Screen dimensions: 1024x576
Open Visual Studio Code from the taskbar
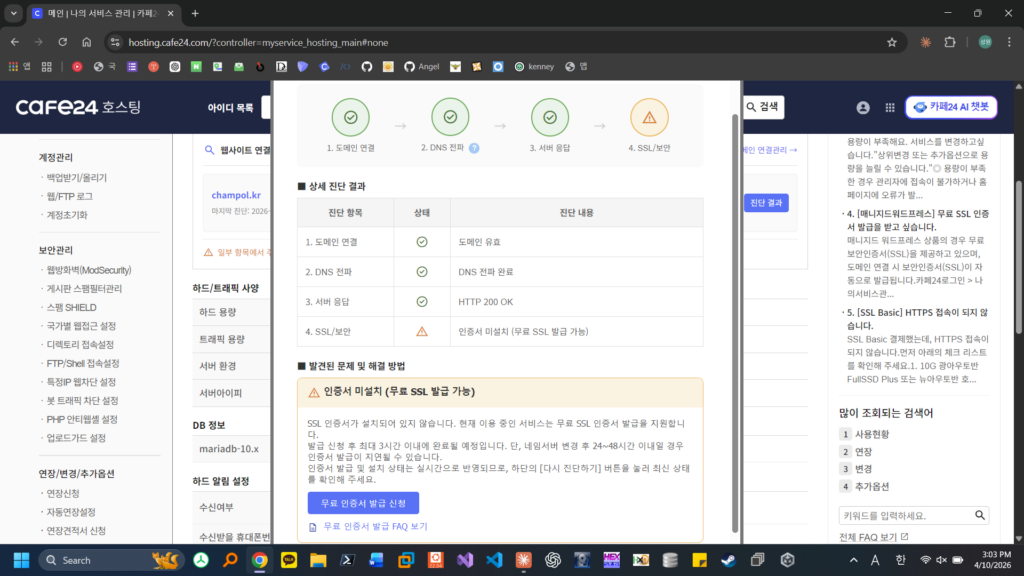(x=494, y=560)
